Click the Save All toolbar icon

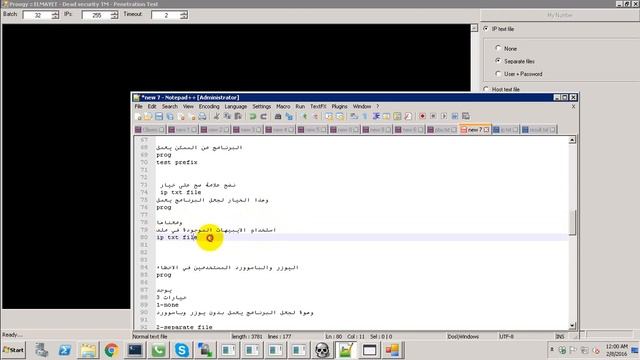coord(170,117)
